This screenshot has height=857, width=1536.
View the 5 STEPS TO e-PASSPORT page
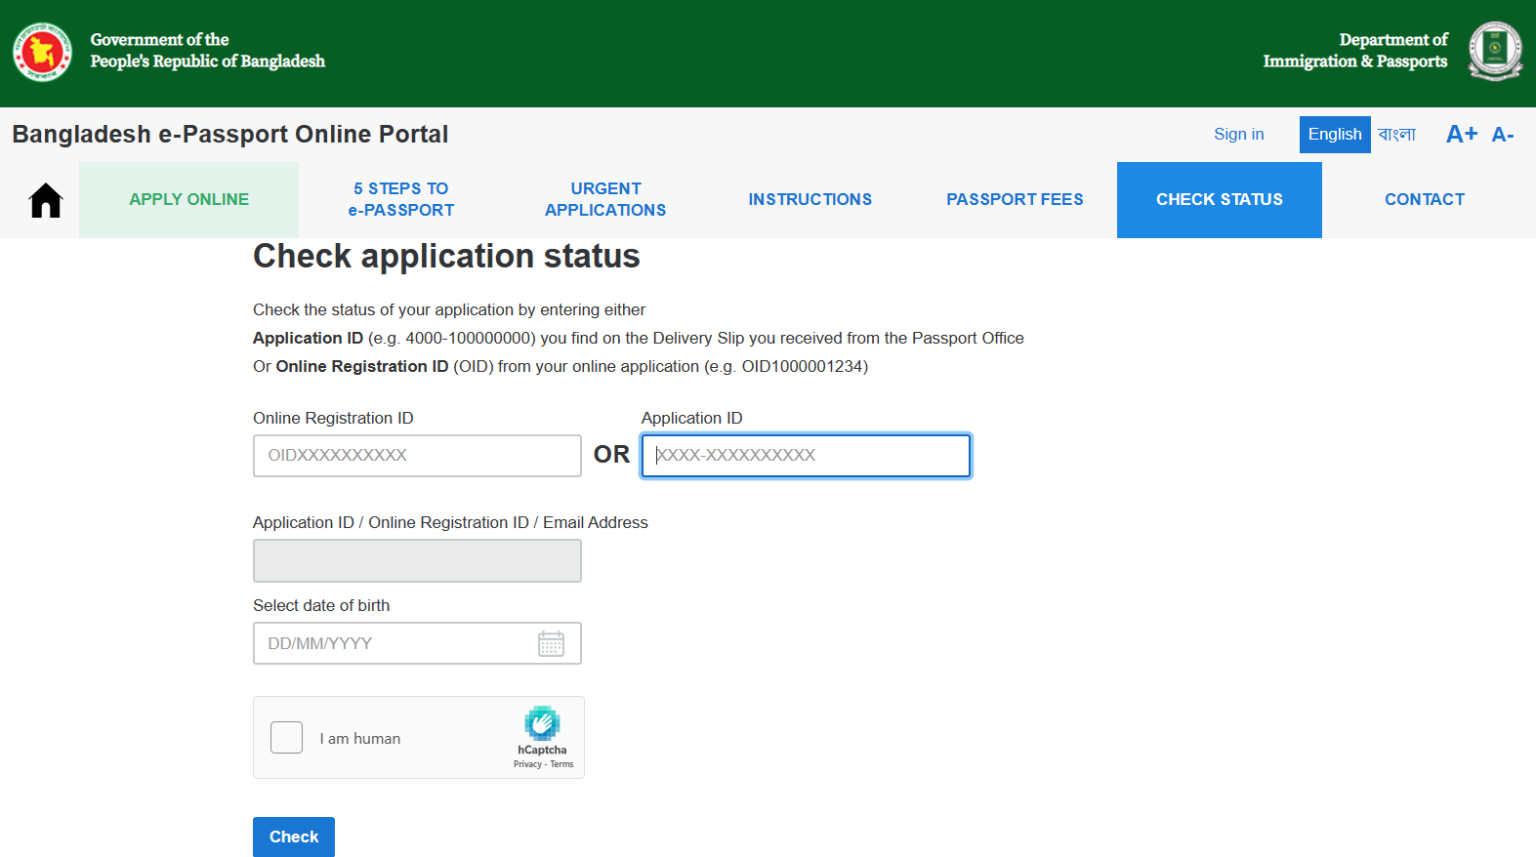pos(400,199)
